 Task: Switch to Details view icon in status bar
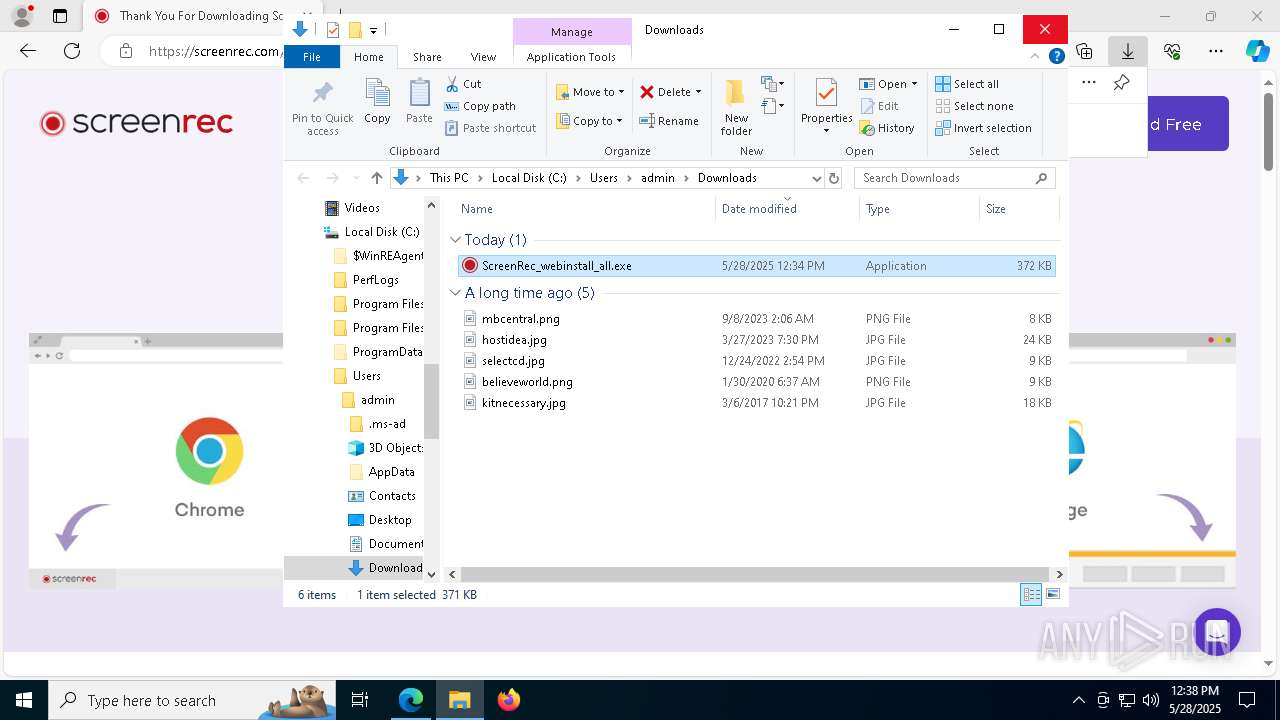[1031, 595]
